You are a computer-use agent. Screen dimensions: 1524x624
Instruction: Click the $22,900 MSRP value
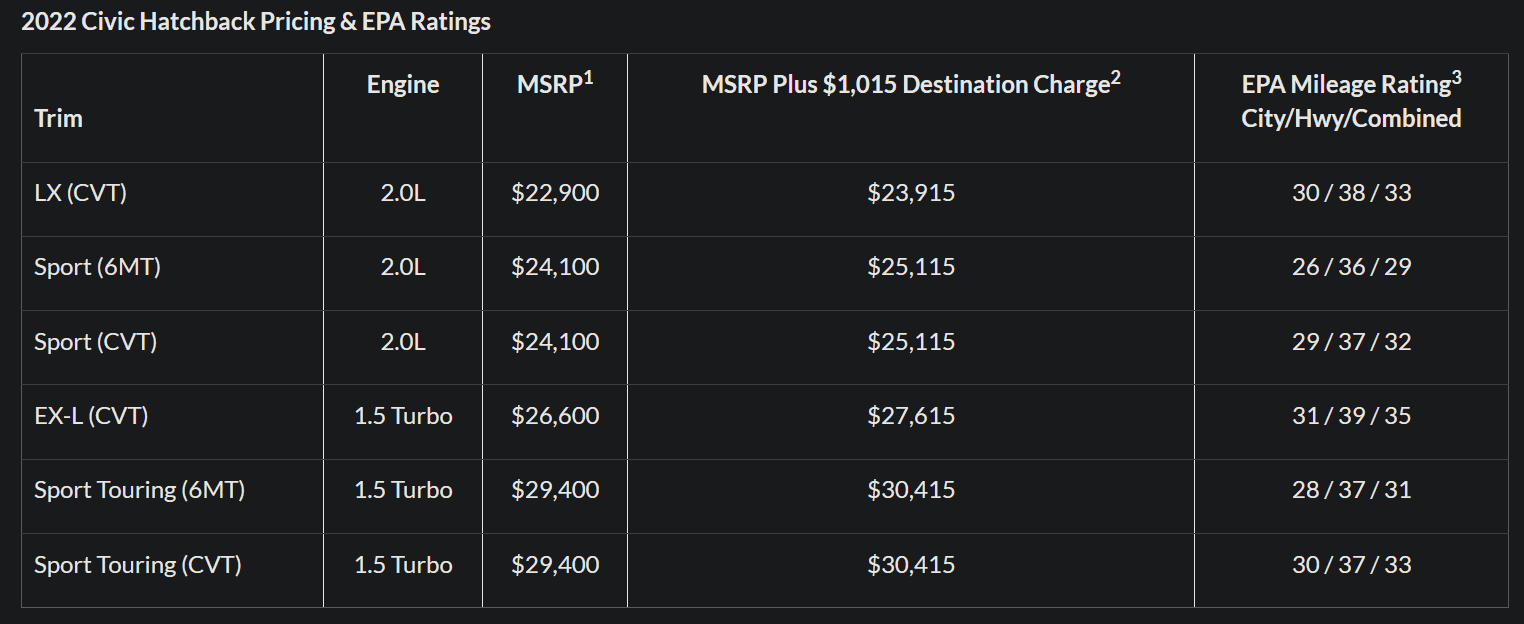(x=555, y=193)
